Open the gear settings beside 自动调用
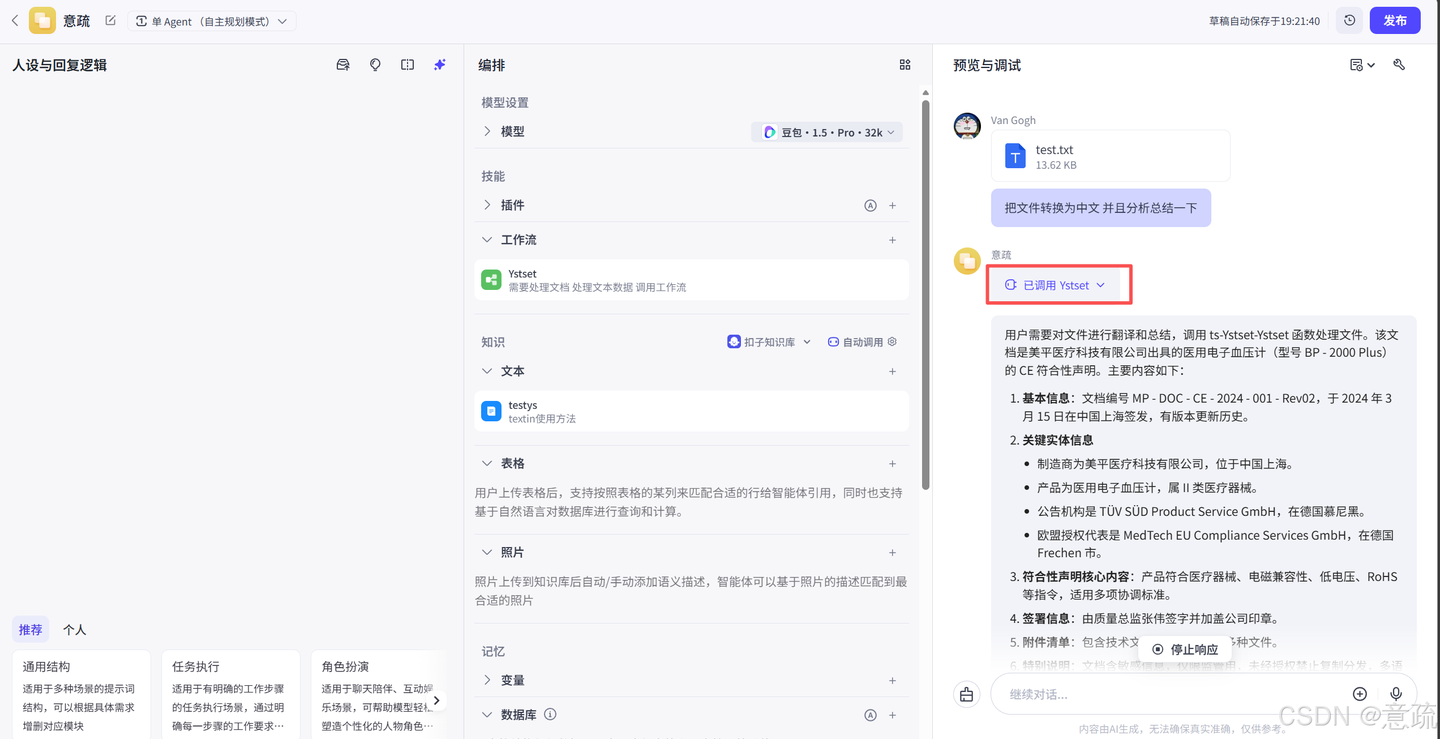 click(x=892, y=342)
